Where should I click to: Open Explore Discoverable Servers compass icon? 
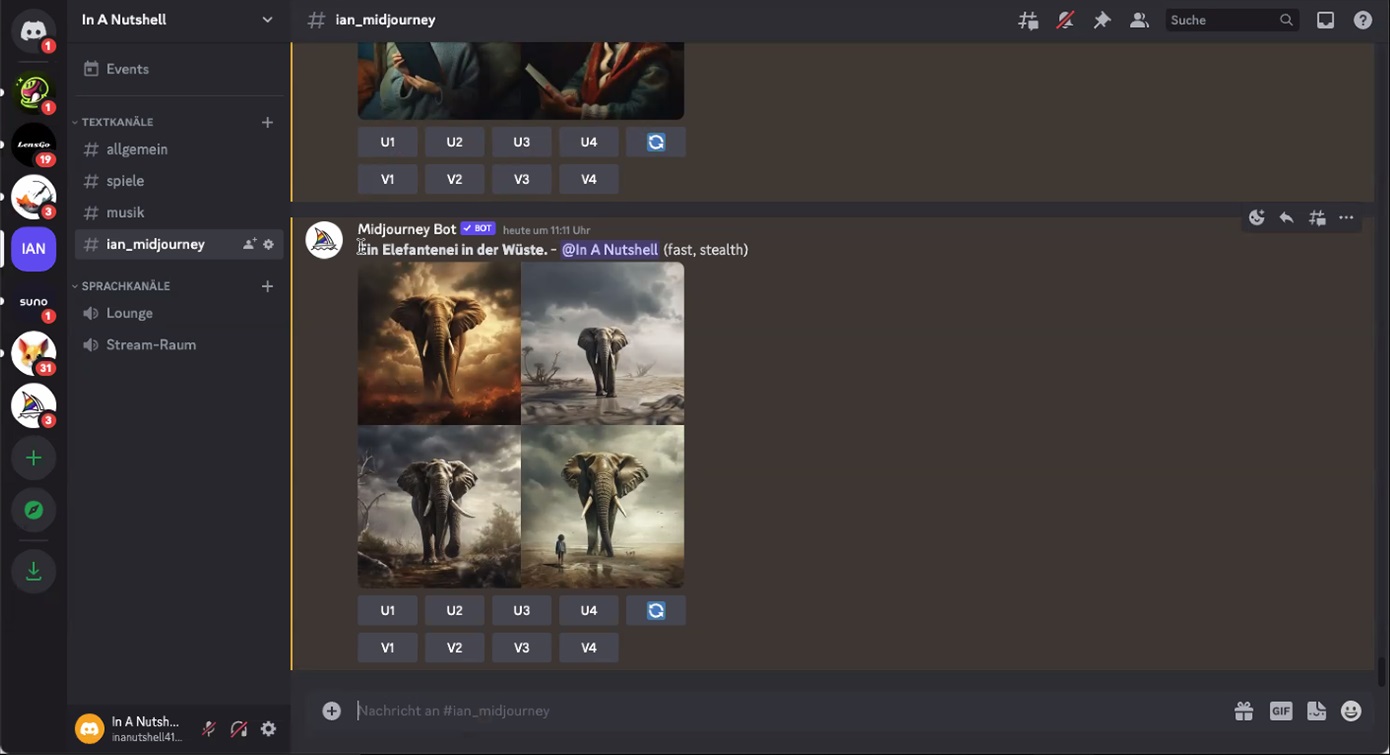tap(33, 510)
